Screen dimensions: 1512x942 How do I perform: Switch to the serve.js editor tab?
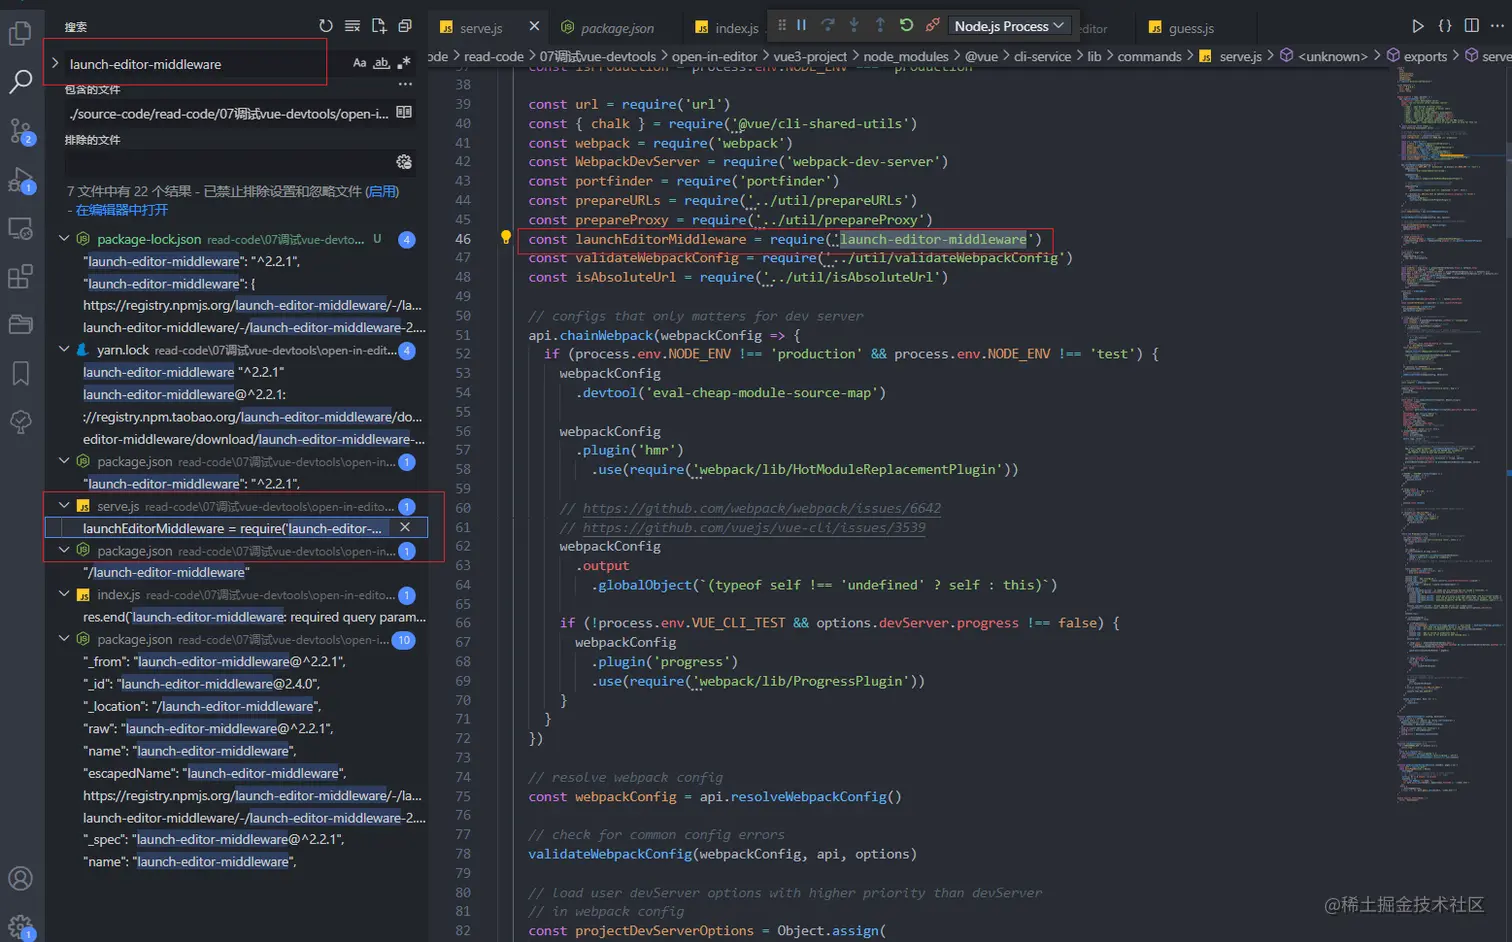(x=481, y=28)
